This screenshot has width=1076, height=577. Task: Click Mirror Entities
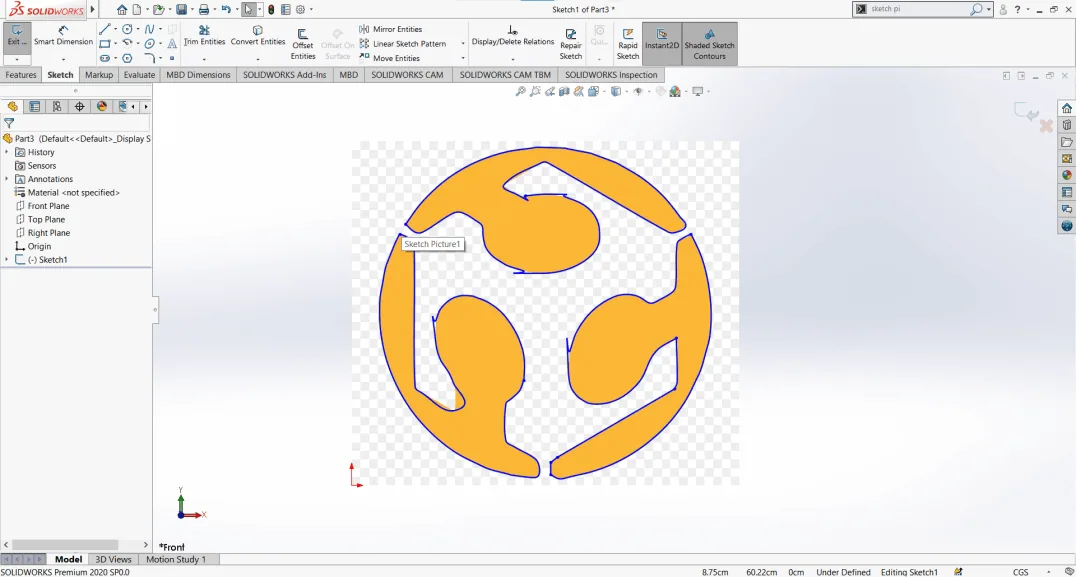(390, 29)
